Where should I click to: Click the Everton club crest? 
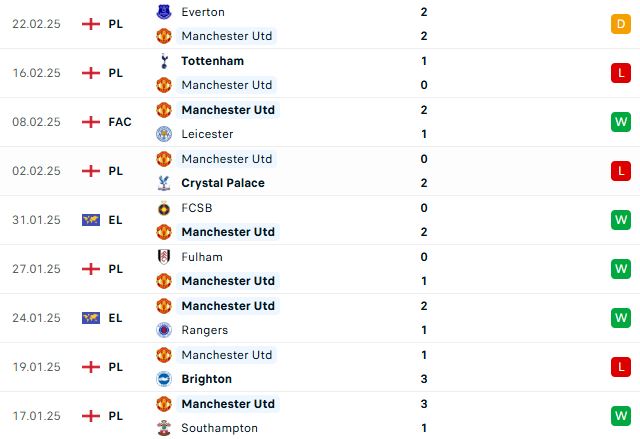[164, 12]
